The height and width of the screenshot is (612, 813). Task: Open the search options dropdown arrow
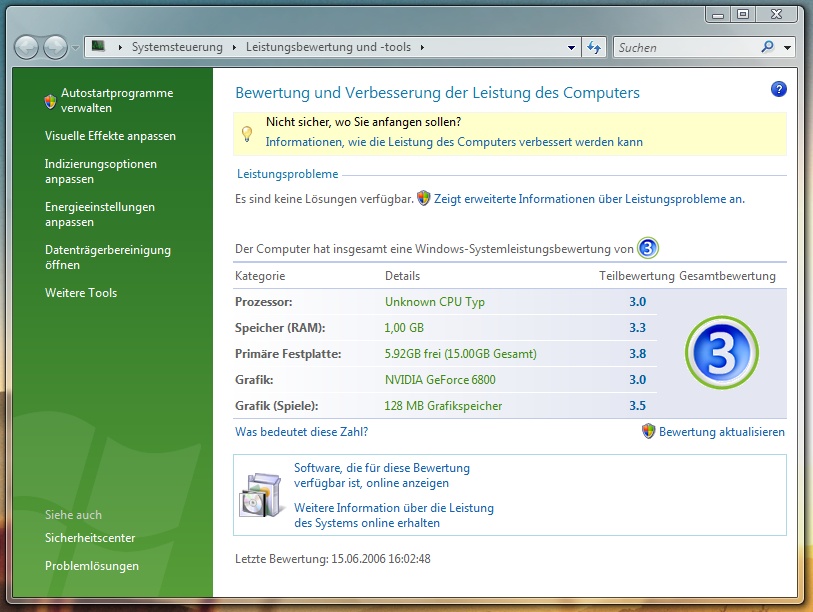788,48
